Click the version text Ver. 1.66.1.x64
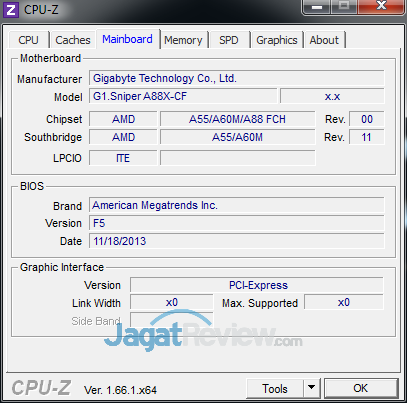The image size is (407, 403). pyautogui.click(x=120, y=390)
